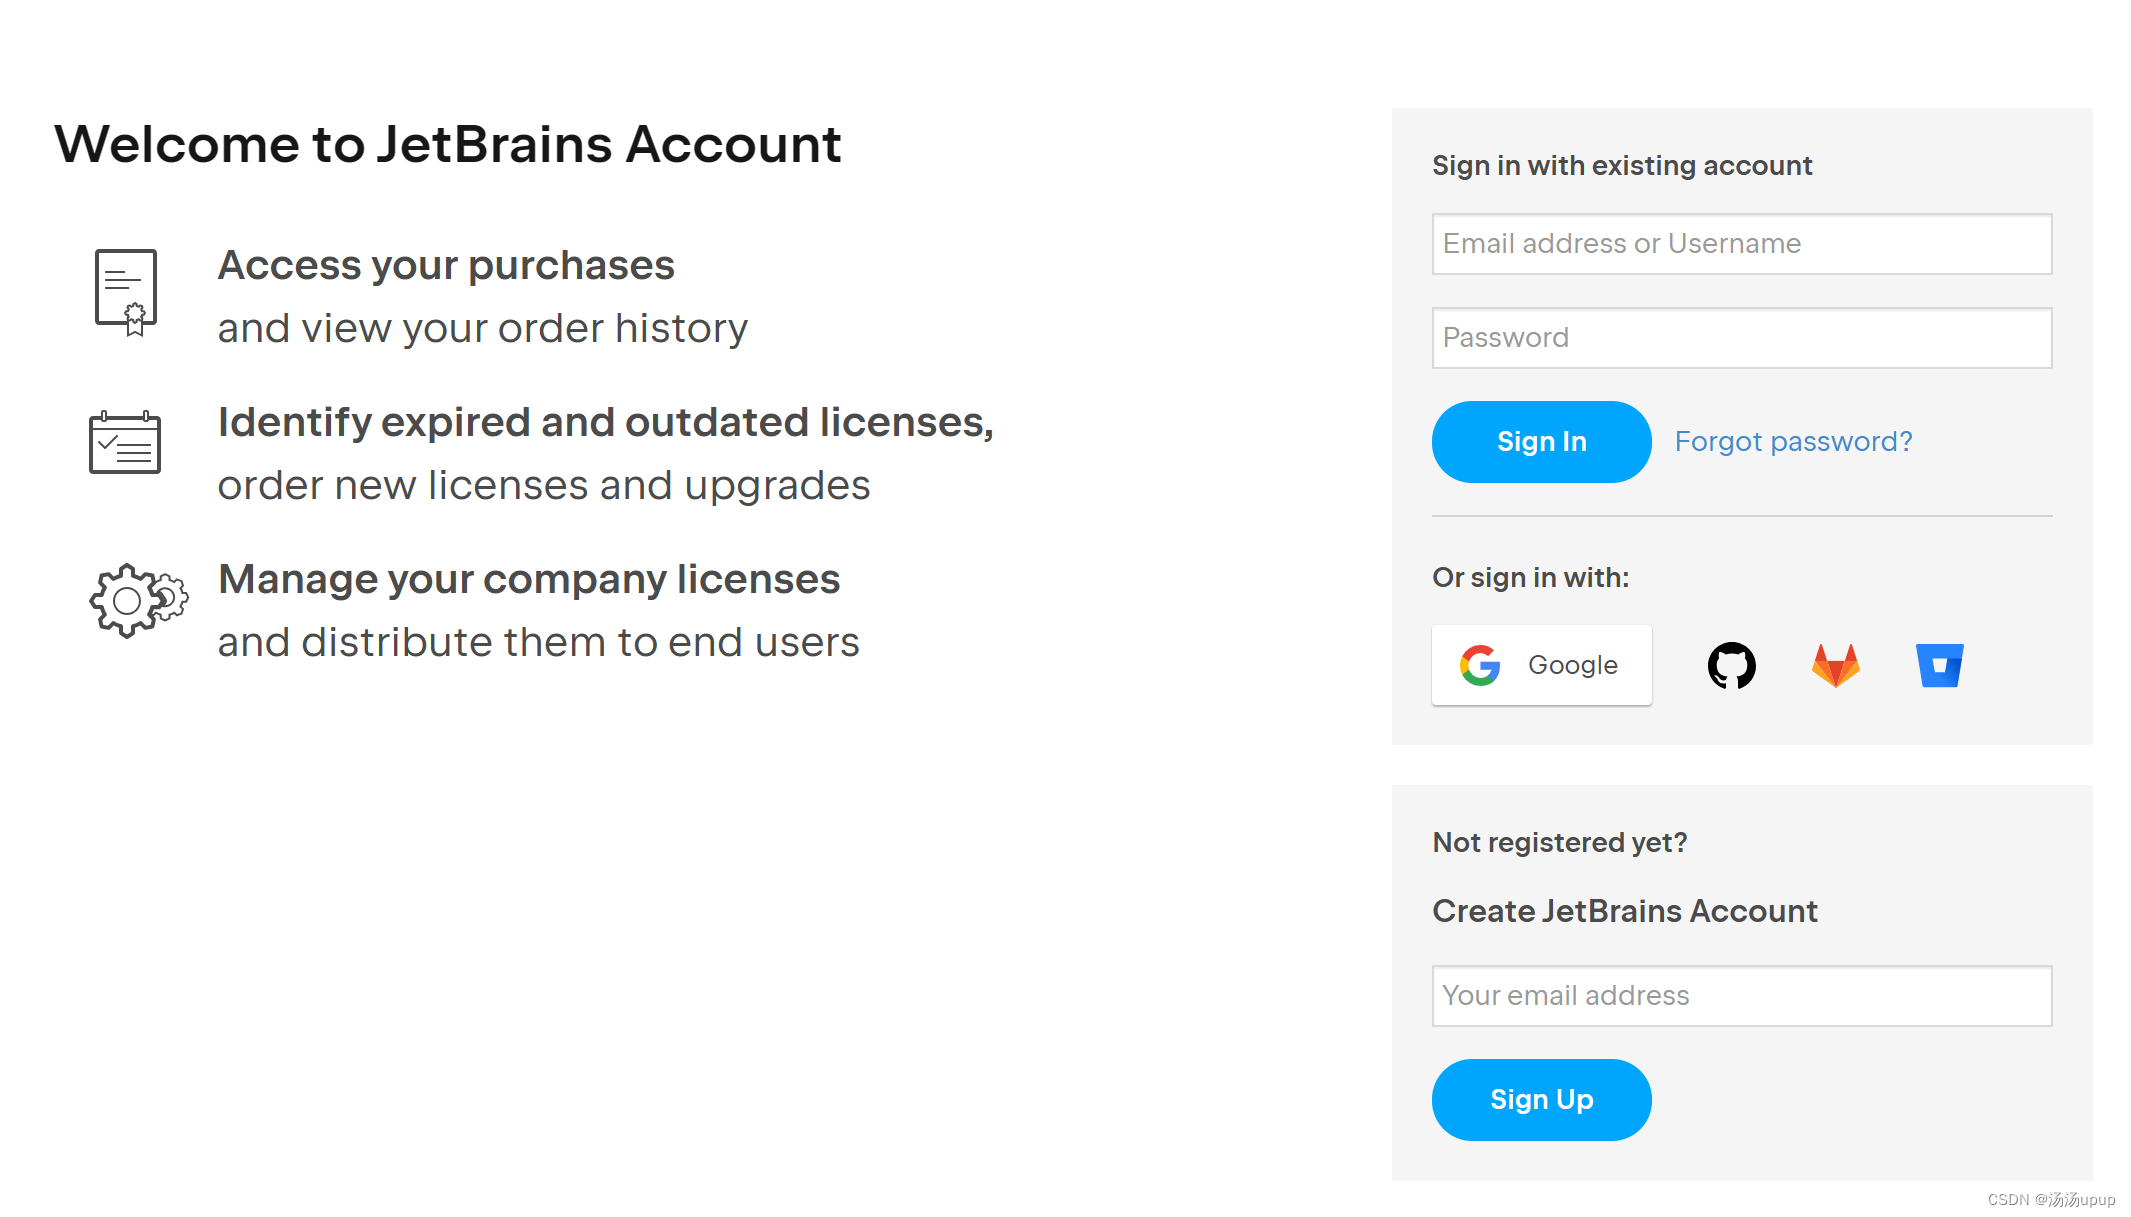Viewport: 2131px width, 1217px height.
Task: Select the Welcome to JetBrains Account title
Action: [x=449, y=145]
